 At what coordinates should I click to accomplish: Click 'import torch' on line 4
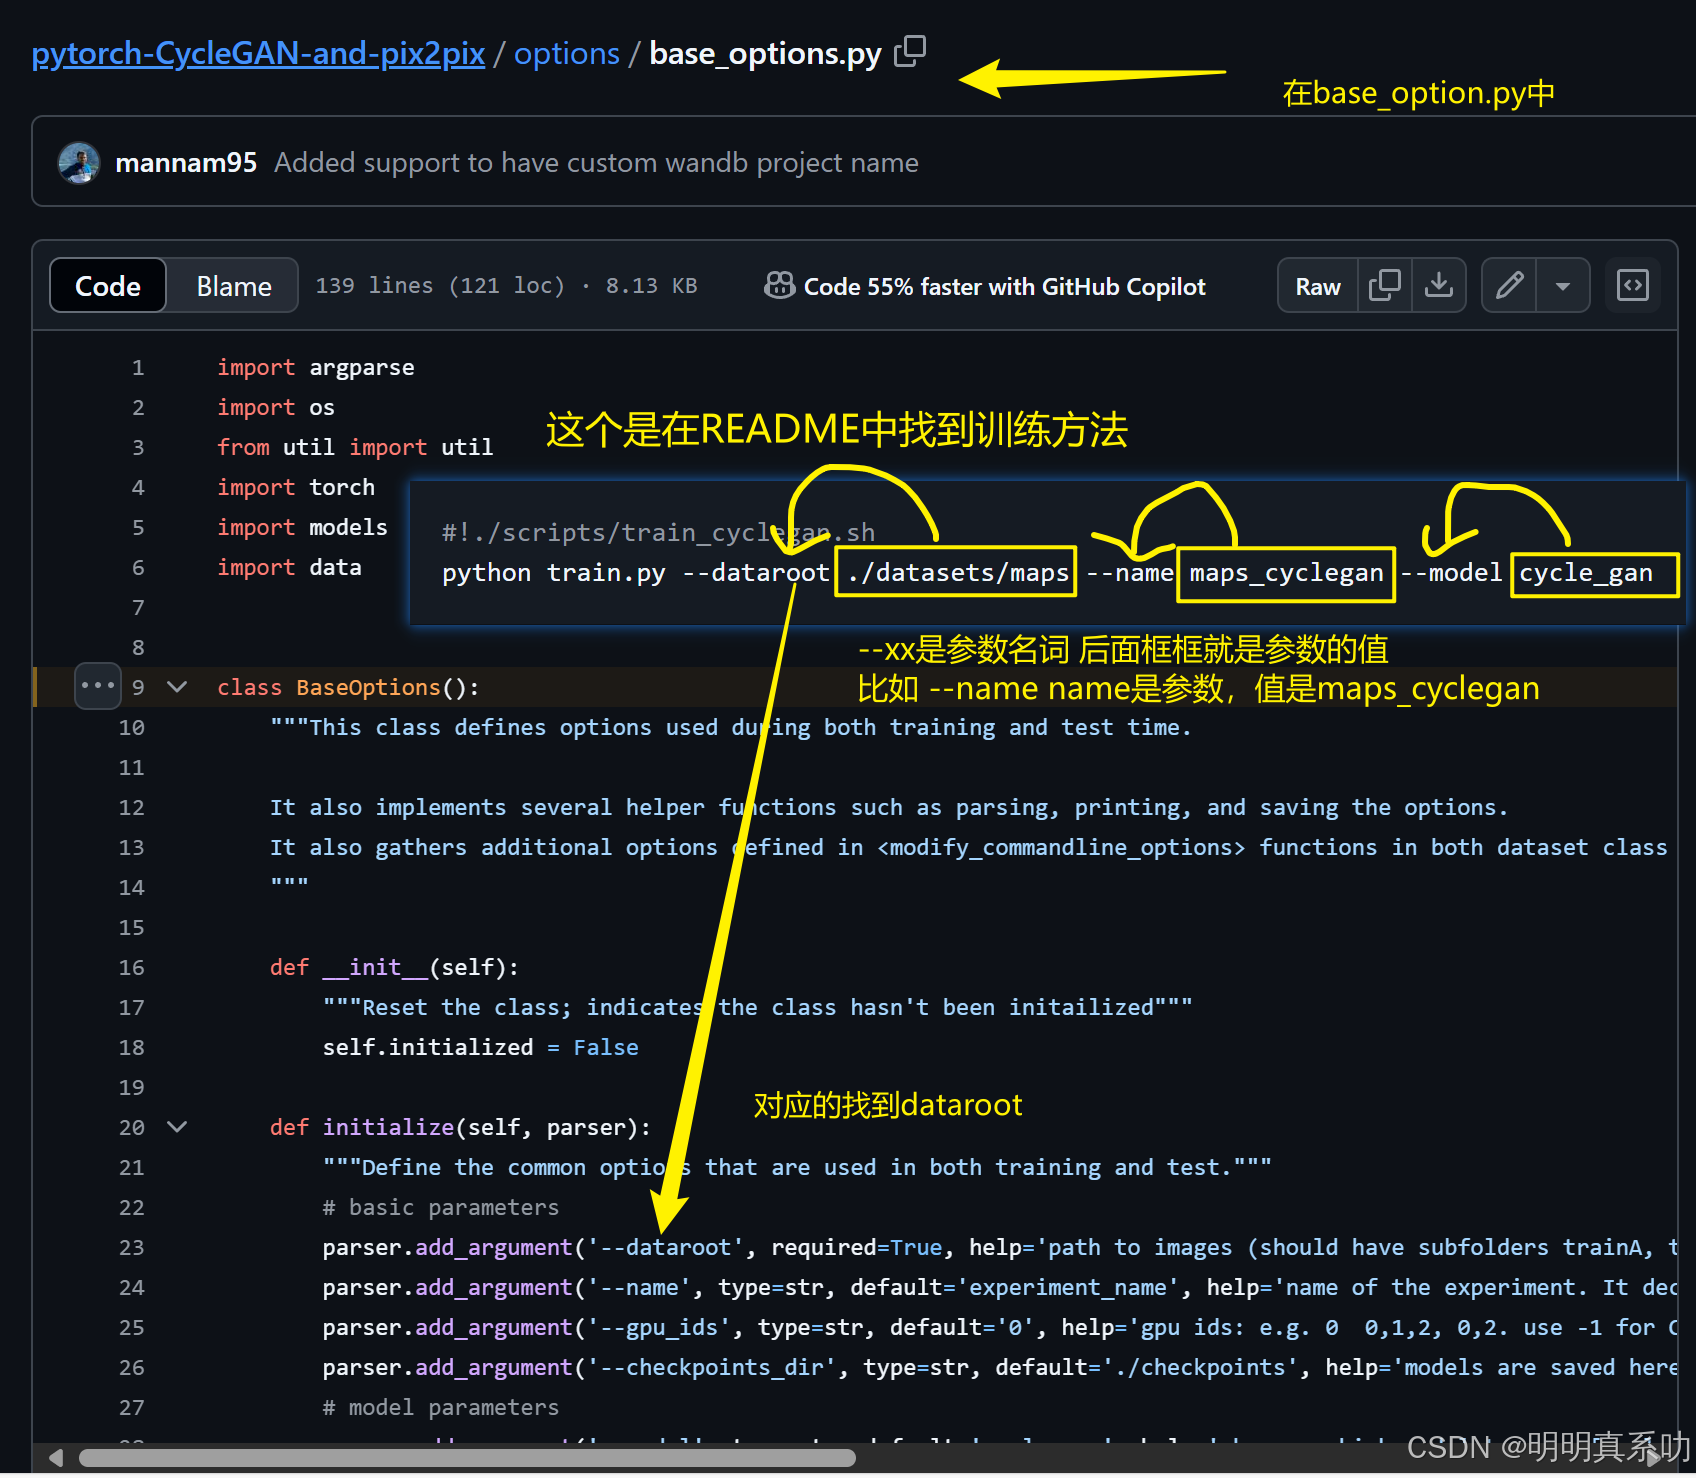point(296,487)
